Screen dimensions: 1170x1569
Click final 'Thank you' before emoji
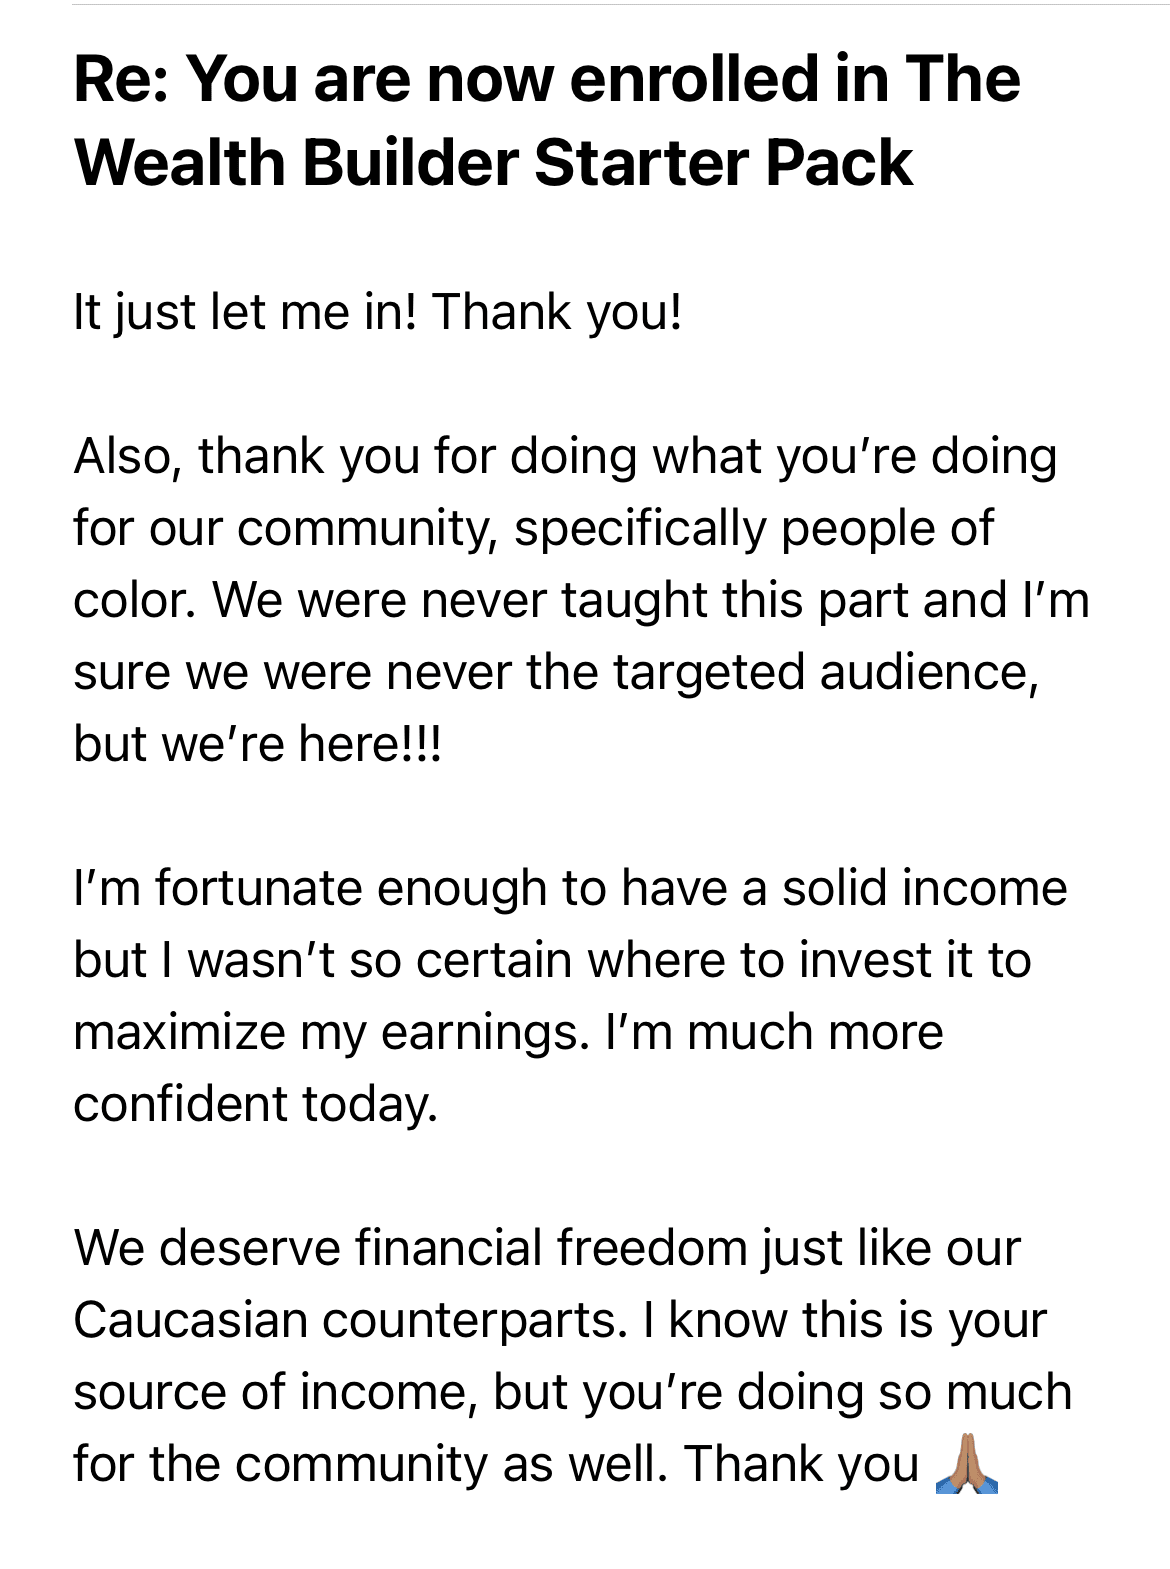[802, 1464]
